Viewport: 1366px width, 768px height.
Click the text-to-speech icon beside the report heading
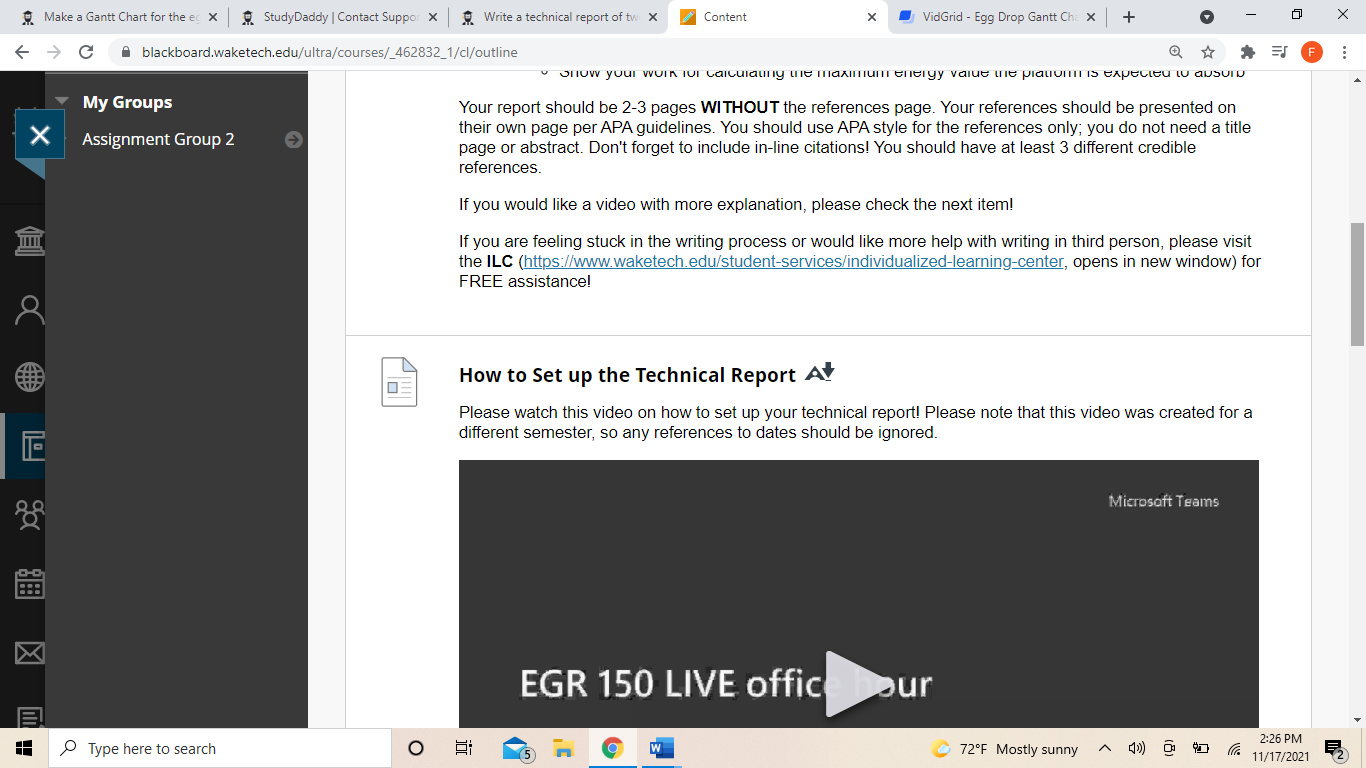click(818, 371)
